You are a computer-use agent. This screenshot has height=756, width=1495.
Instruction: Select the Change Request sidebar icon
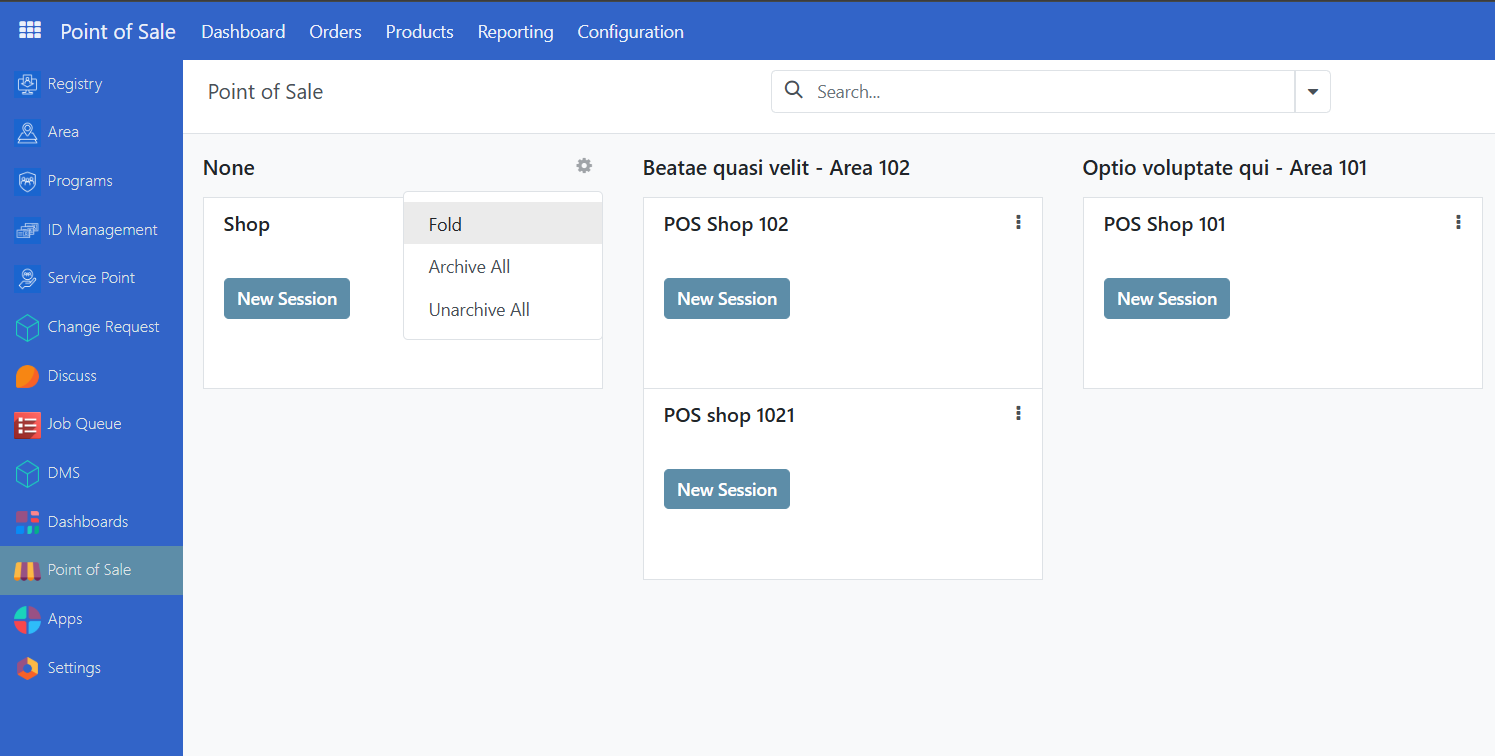pyautogui.click(x=27, y=327)
